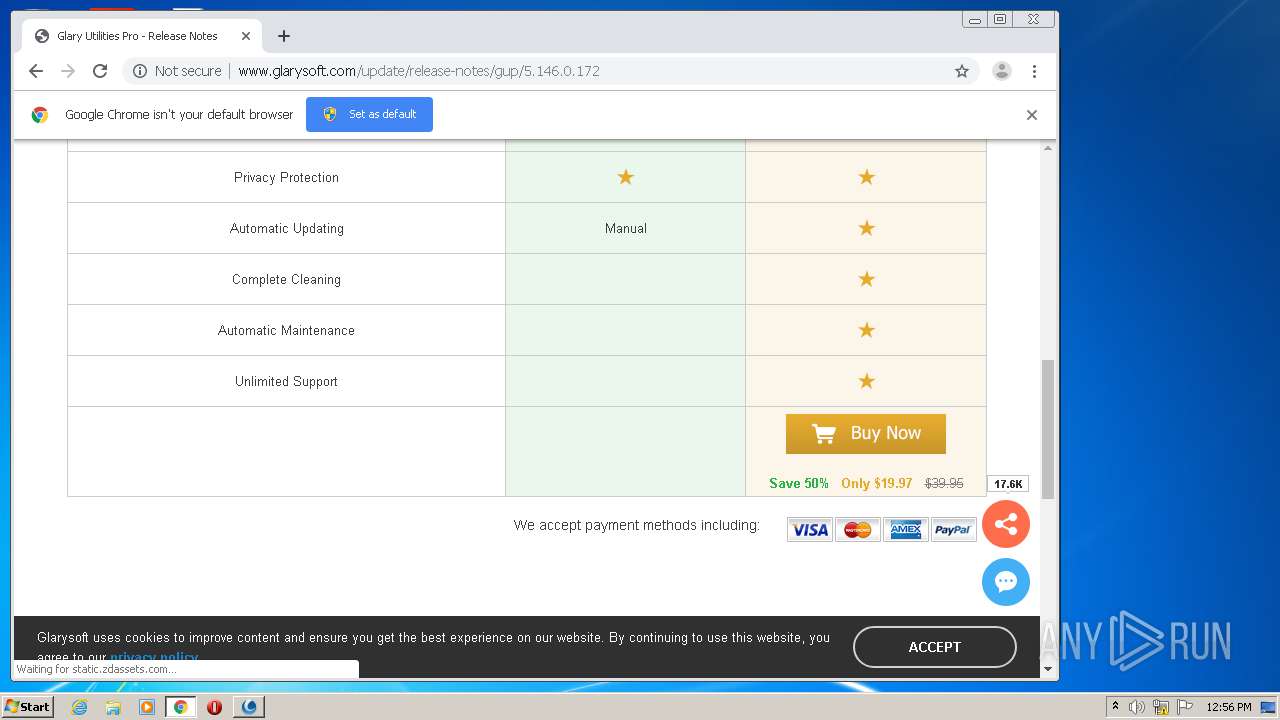Image resolution: width=1280 pixels, height=720 pixels.
Task: Open Action Center flag icon
Action: click(1185, 707)
